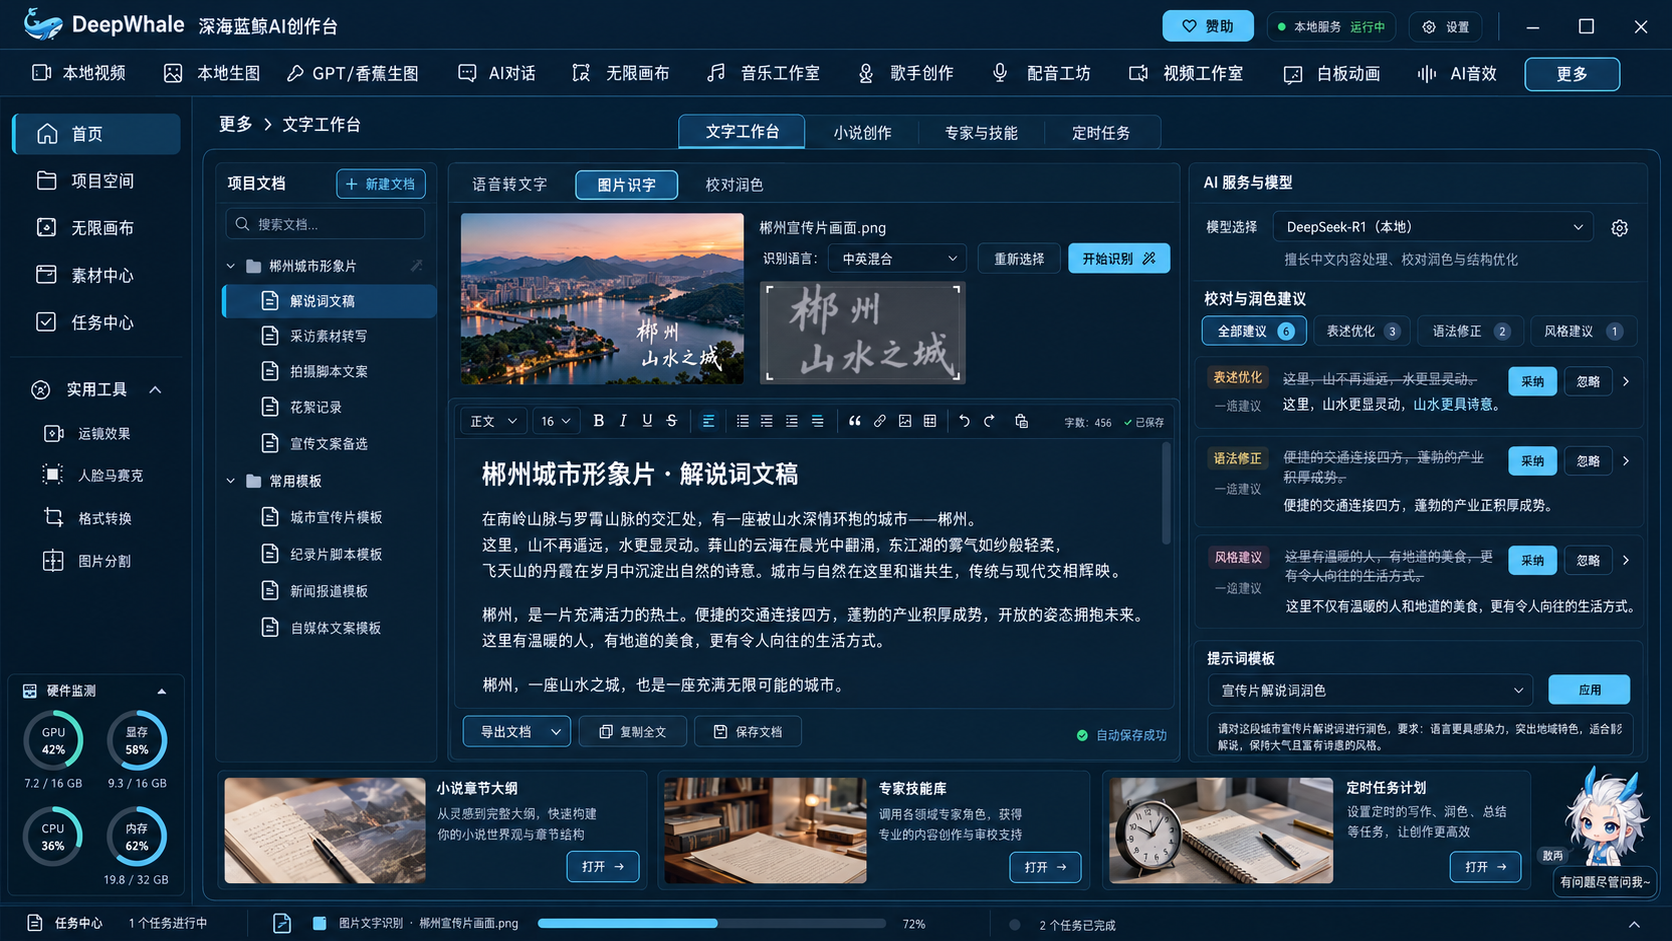Click the 郴州宣传片画面 city photo thumbnail
This screenshot has width=1672, height=941.
coord(602,298)
